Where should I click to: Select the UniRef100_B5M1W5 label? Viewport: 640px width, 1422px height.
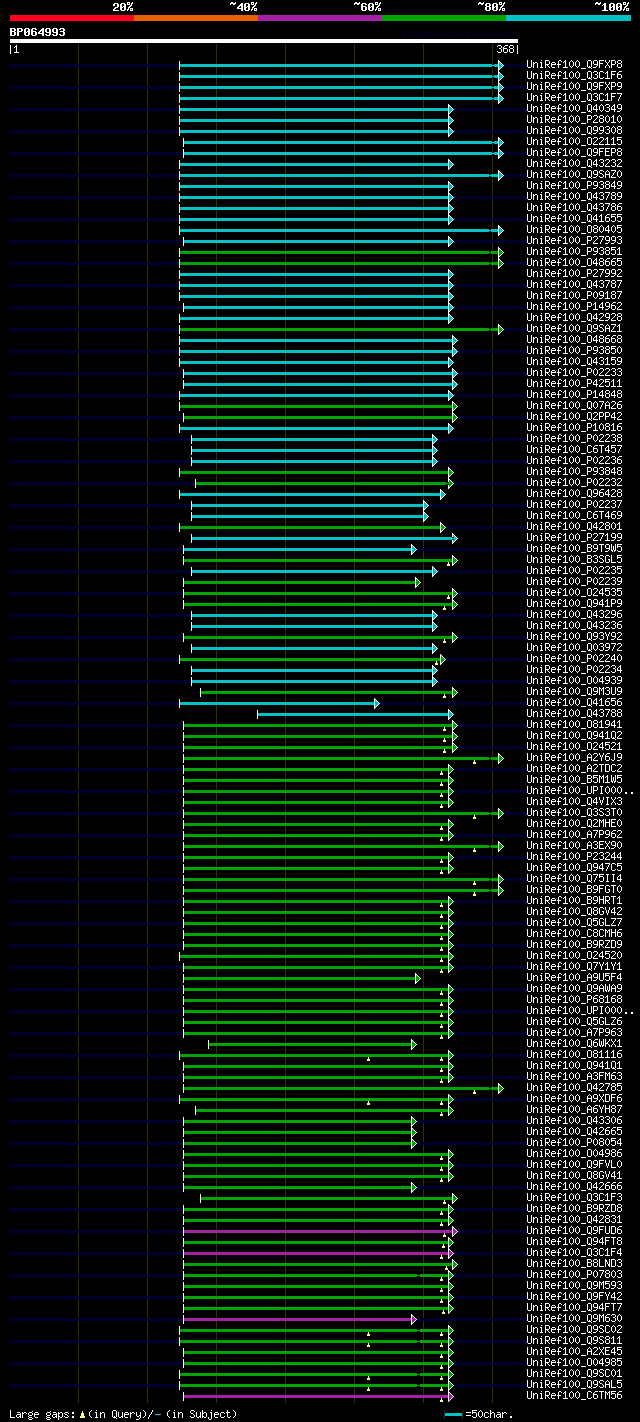(574, 779)
